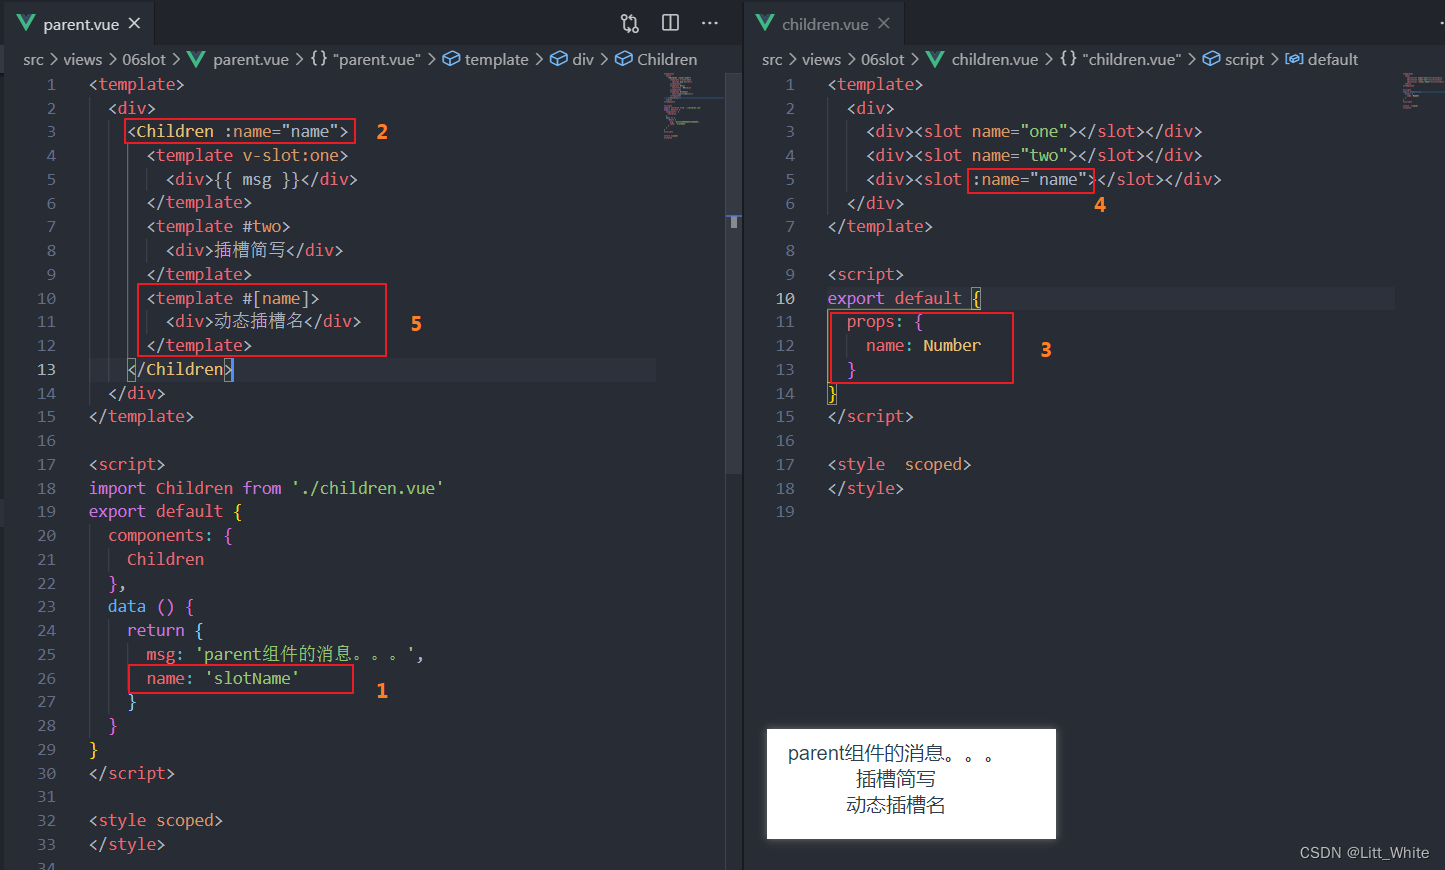Viewport: 1445px width, 870px height.
Task: Click the msg: 'parent组件的消息' line
Action: [x=285, y=654]
